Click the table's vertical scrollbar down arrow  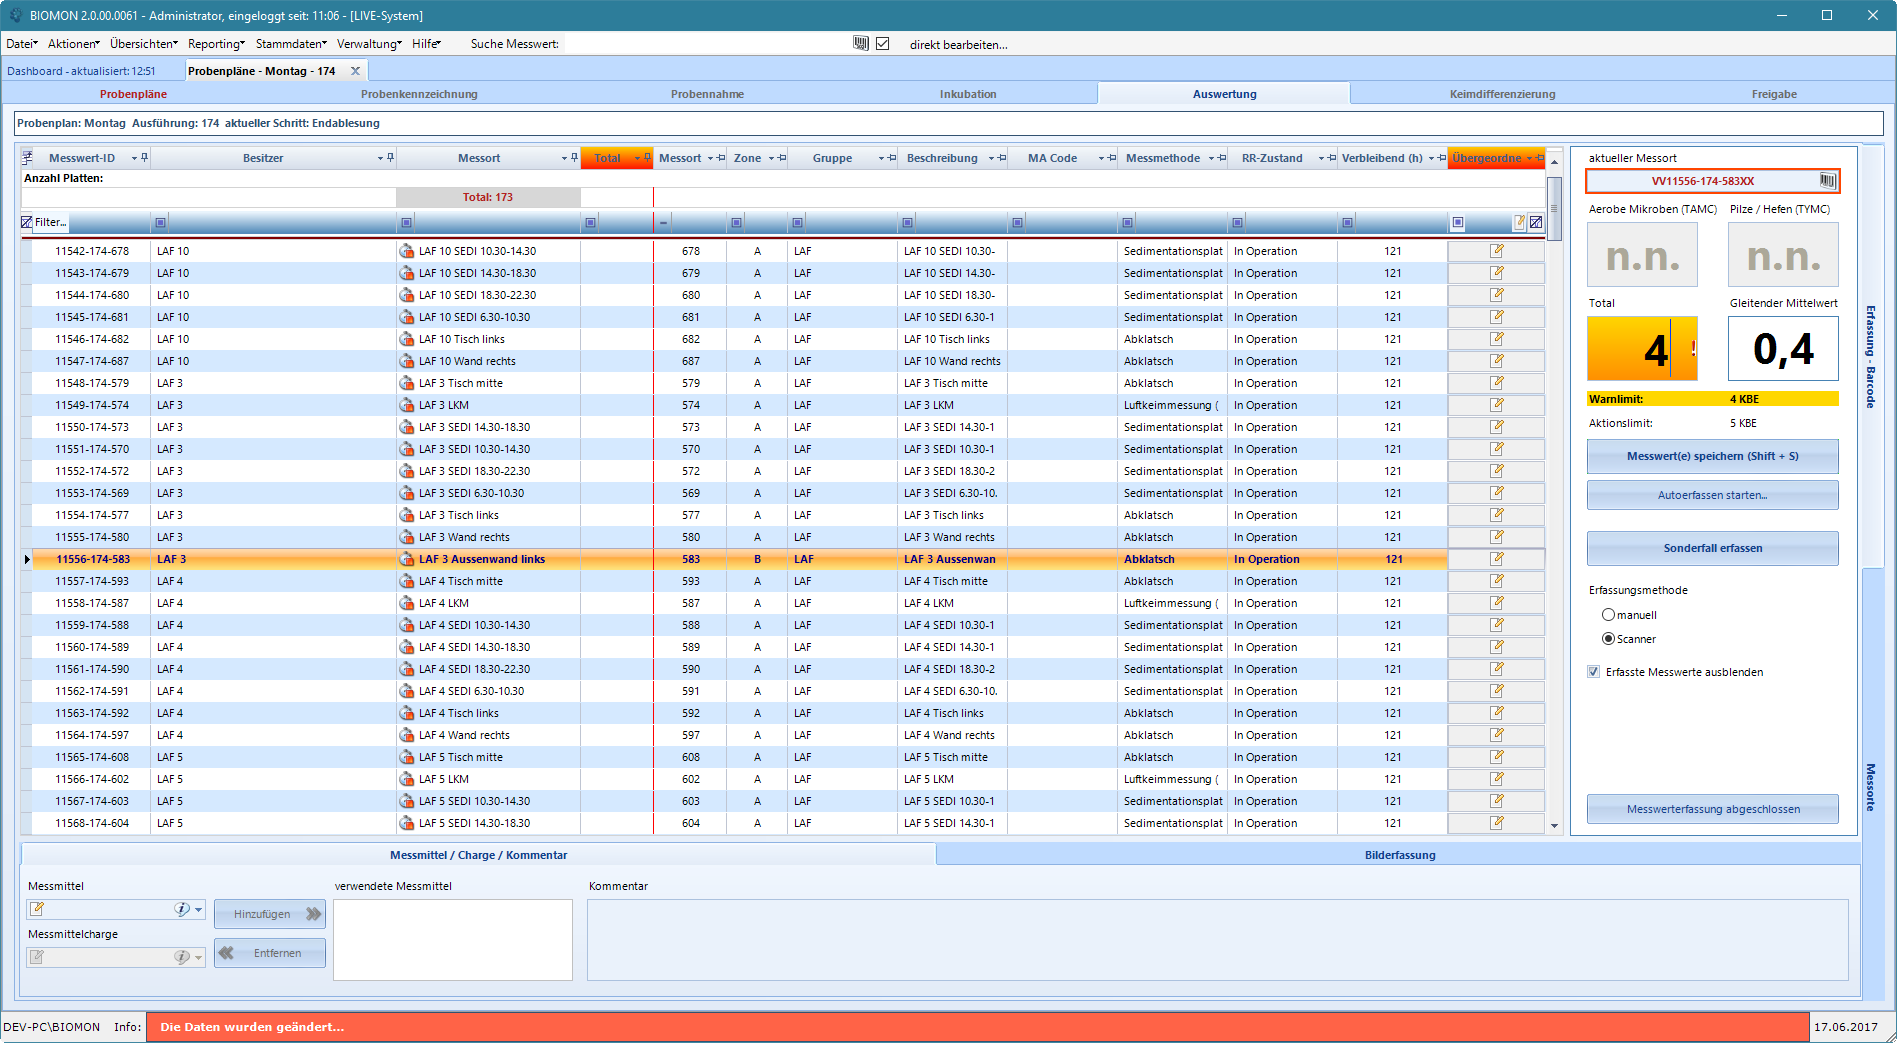(1554, 826)
